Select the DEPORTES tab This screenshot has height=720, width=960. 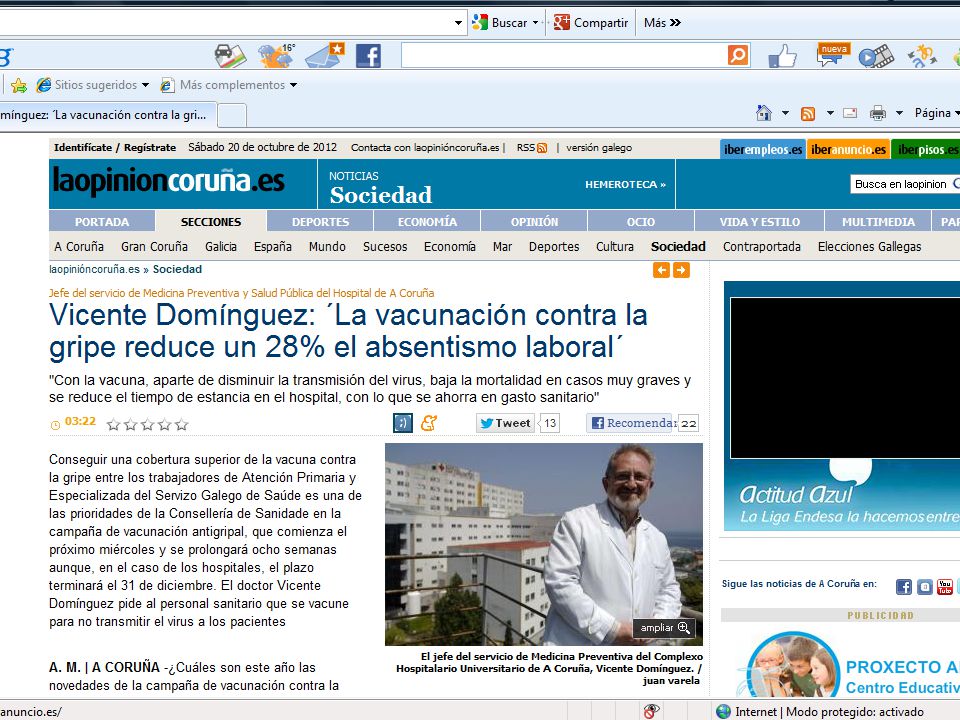[320, 221]
